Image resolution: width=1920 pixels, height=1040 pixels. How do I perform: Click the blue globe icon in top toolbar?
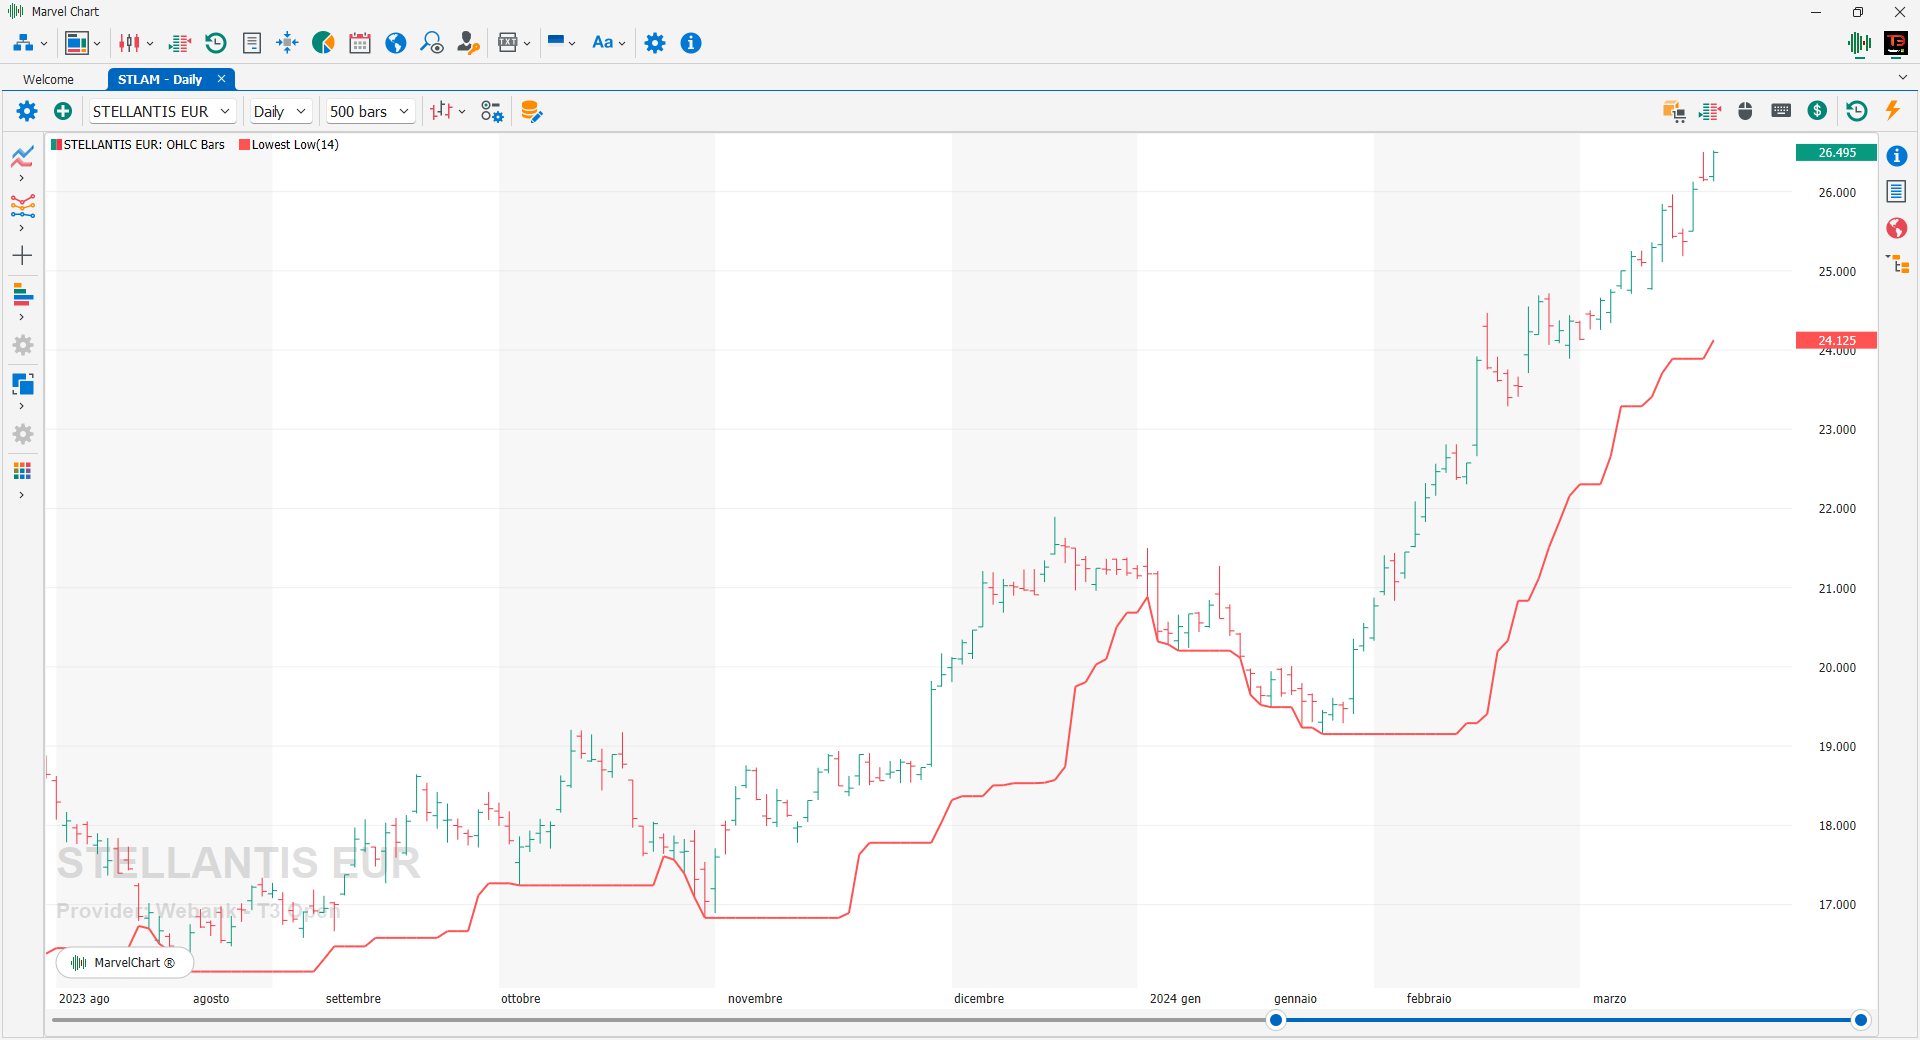[396, 43]
